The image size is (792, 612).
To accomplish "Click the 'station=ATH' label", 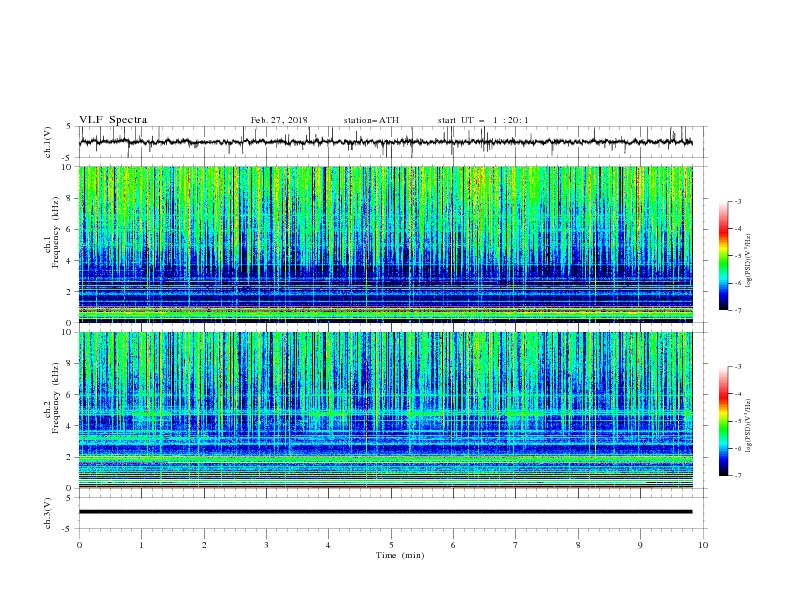I will [x=371, y=120].
